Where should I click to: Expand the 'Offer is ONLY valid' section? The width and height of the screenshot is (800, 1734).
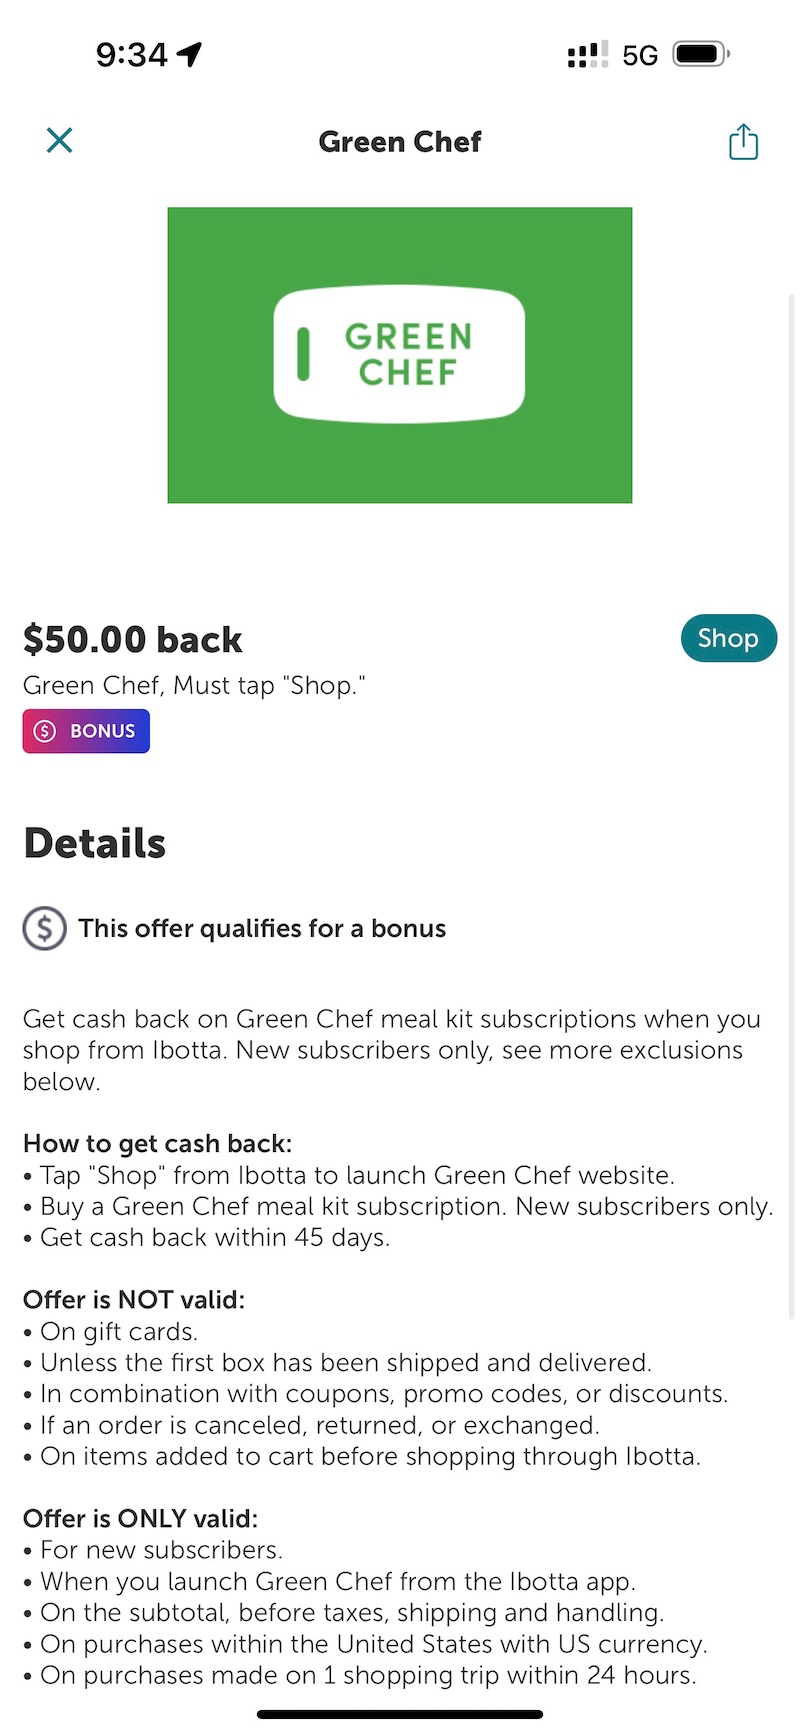pos(140,1518)
